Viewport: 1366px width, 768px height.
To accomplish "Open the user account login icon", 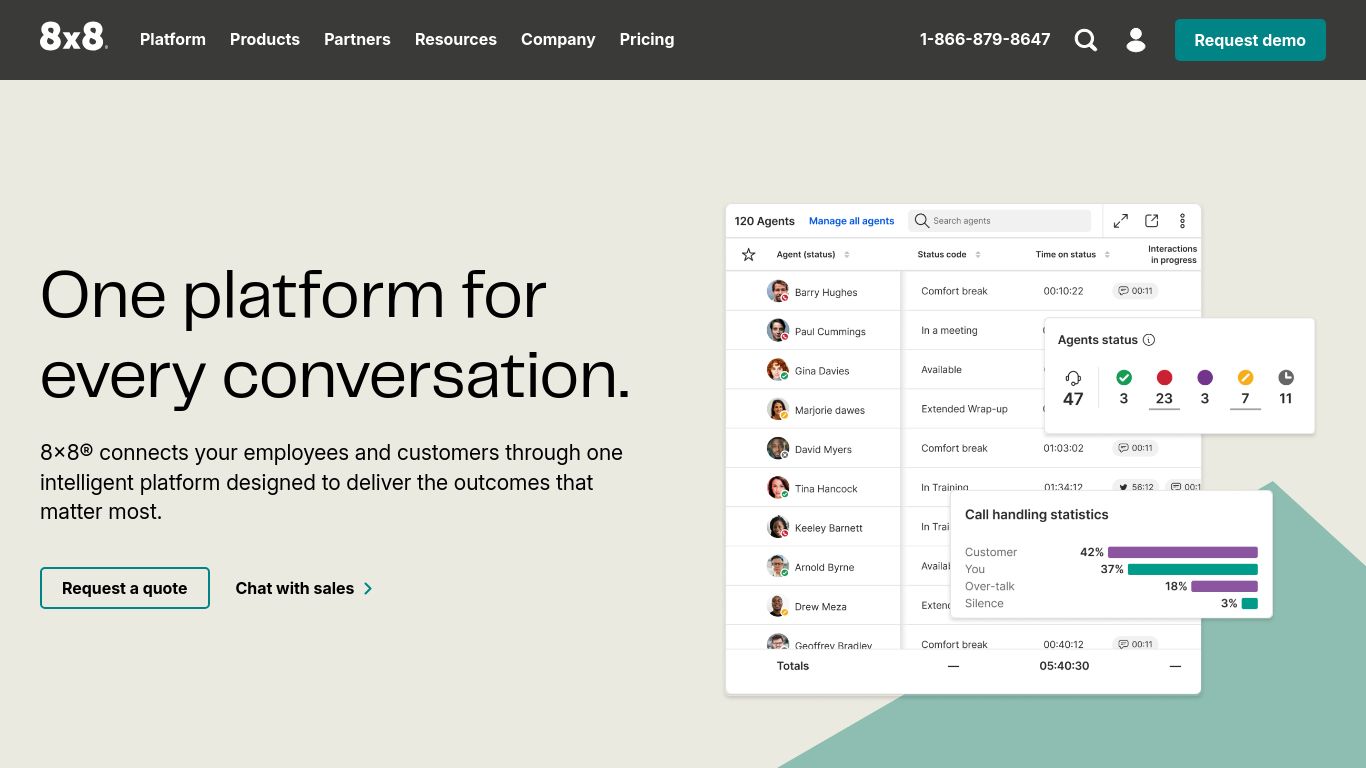I will [1136, 40].
